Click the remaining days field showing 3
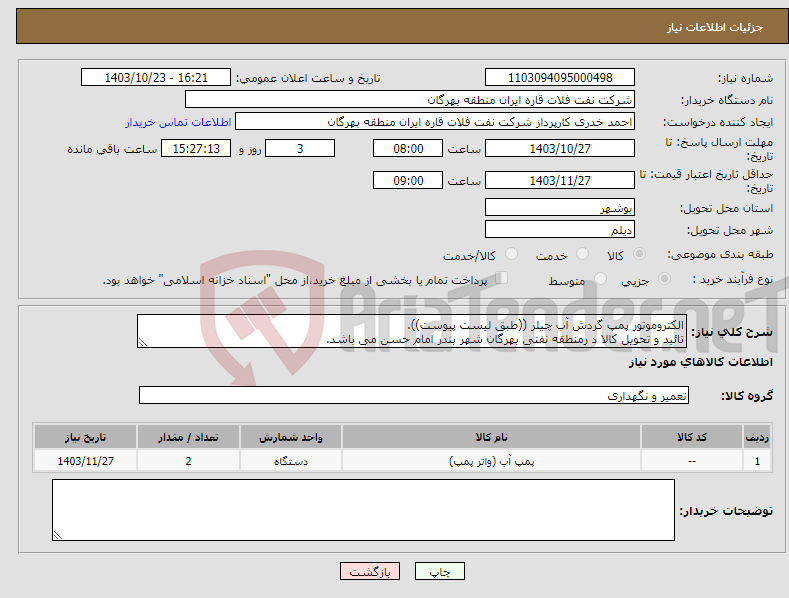The height and width of the screenshot is (598, 789). tap(300, 148)
